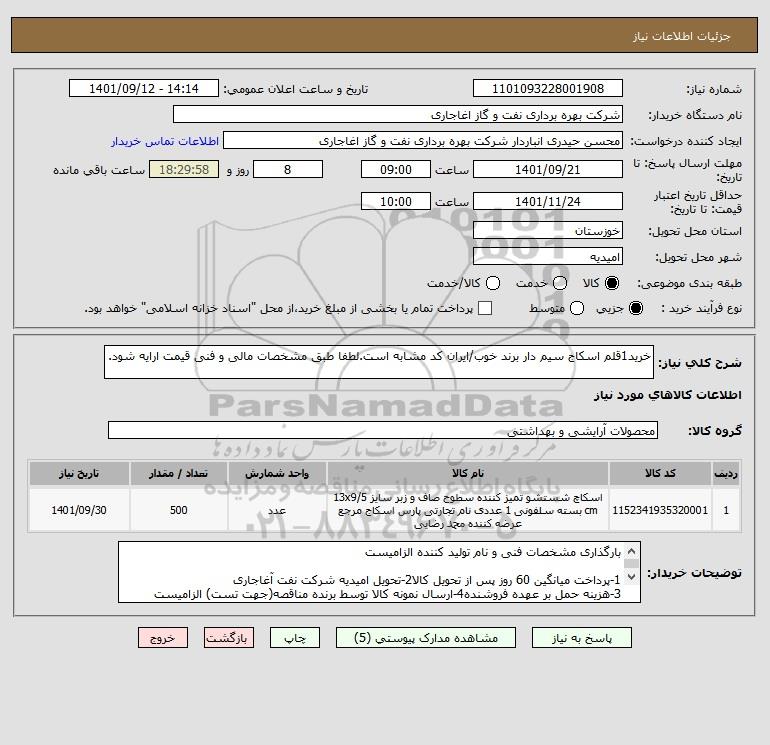Click the ردیف column header
Image resolution: width=770 pixels, height=745 pixels.
click(726, 473)
